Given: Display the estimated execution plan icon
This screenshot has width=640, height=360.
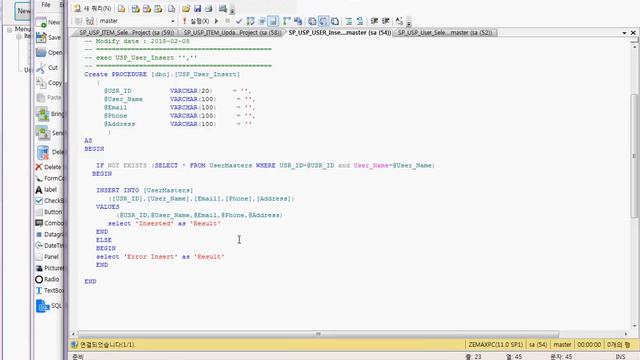Looking at the screenshot, I should tap(250, 21).
